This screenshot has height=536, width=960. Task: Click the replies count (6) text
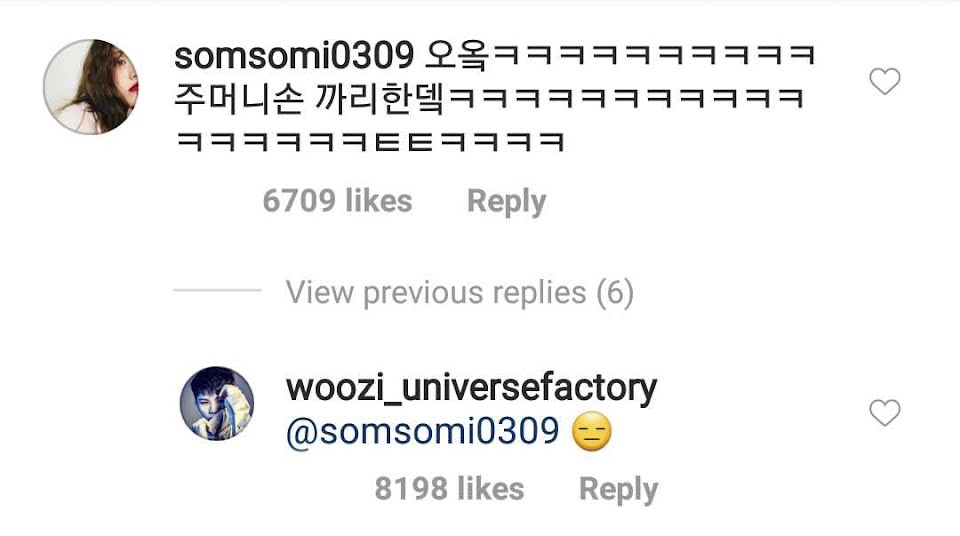pos(615,292)
